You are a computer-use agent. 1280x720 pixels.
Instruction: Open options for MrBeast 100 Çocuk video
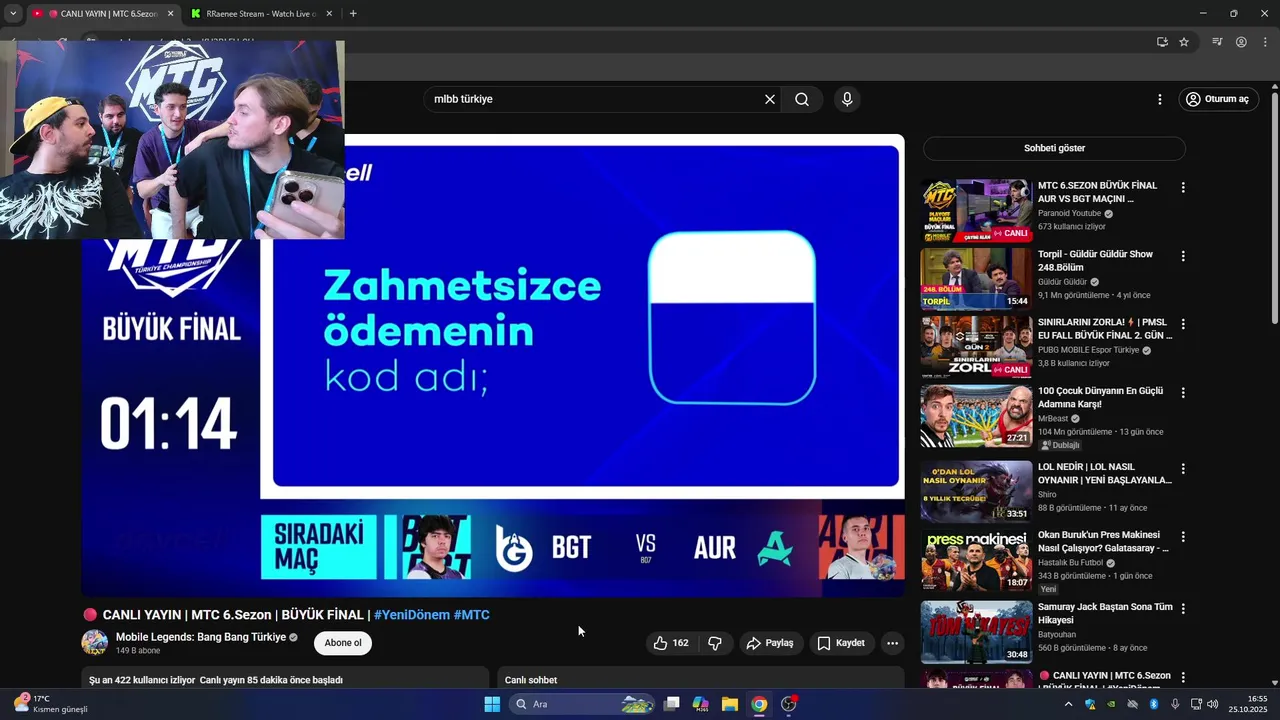pyautogui.click(x=1183, y=393)
